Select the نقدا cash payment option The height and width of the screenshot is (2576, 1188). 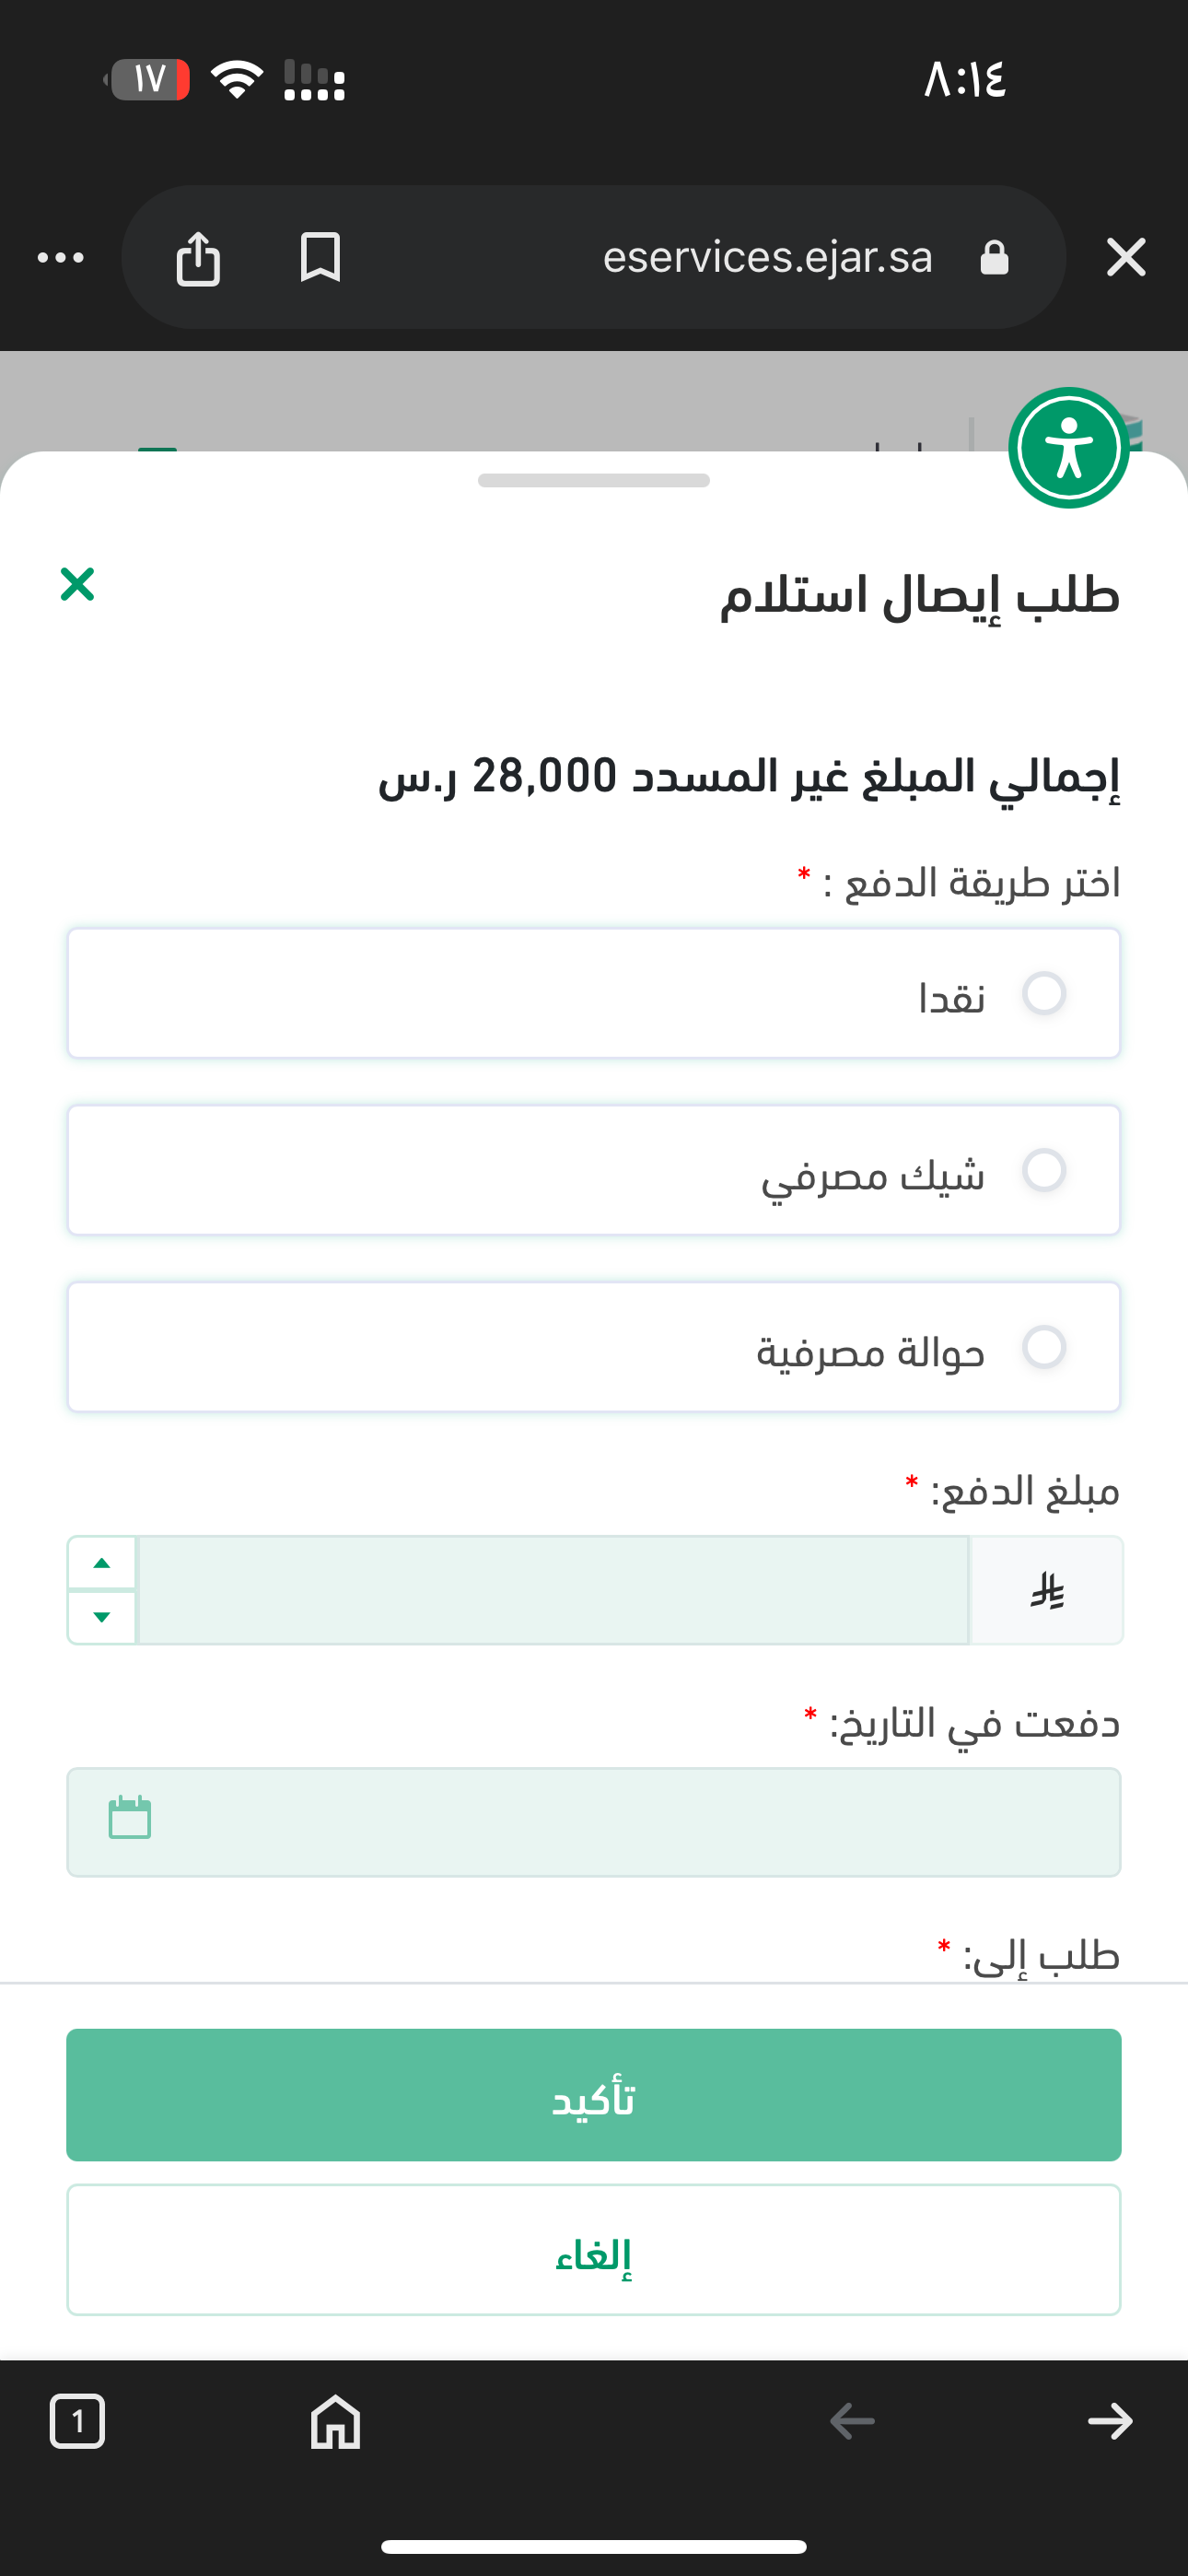point(1044,993)
